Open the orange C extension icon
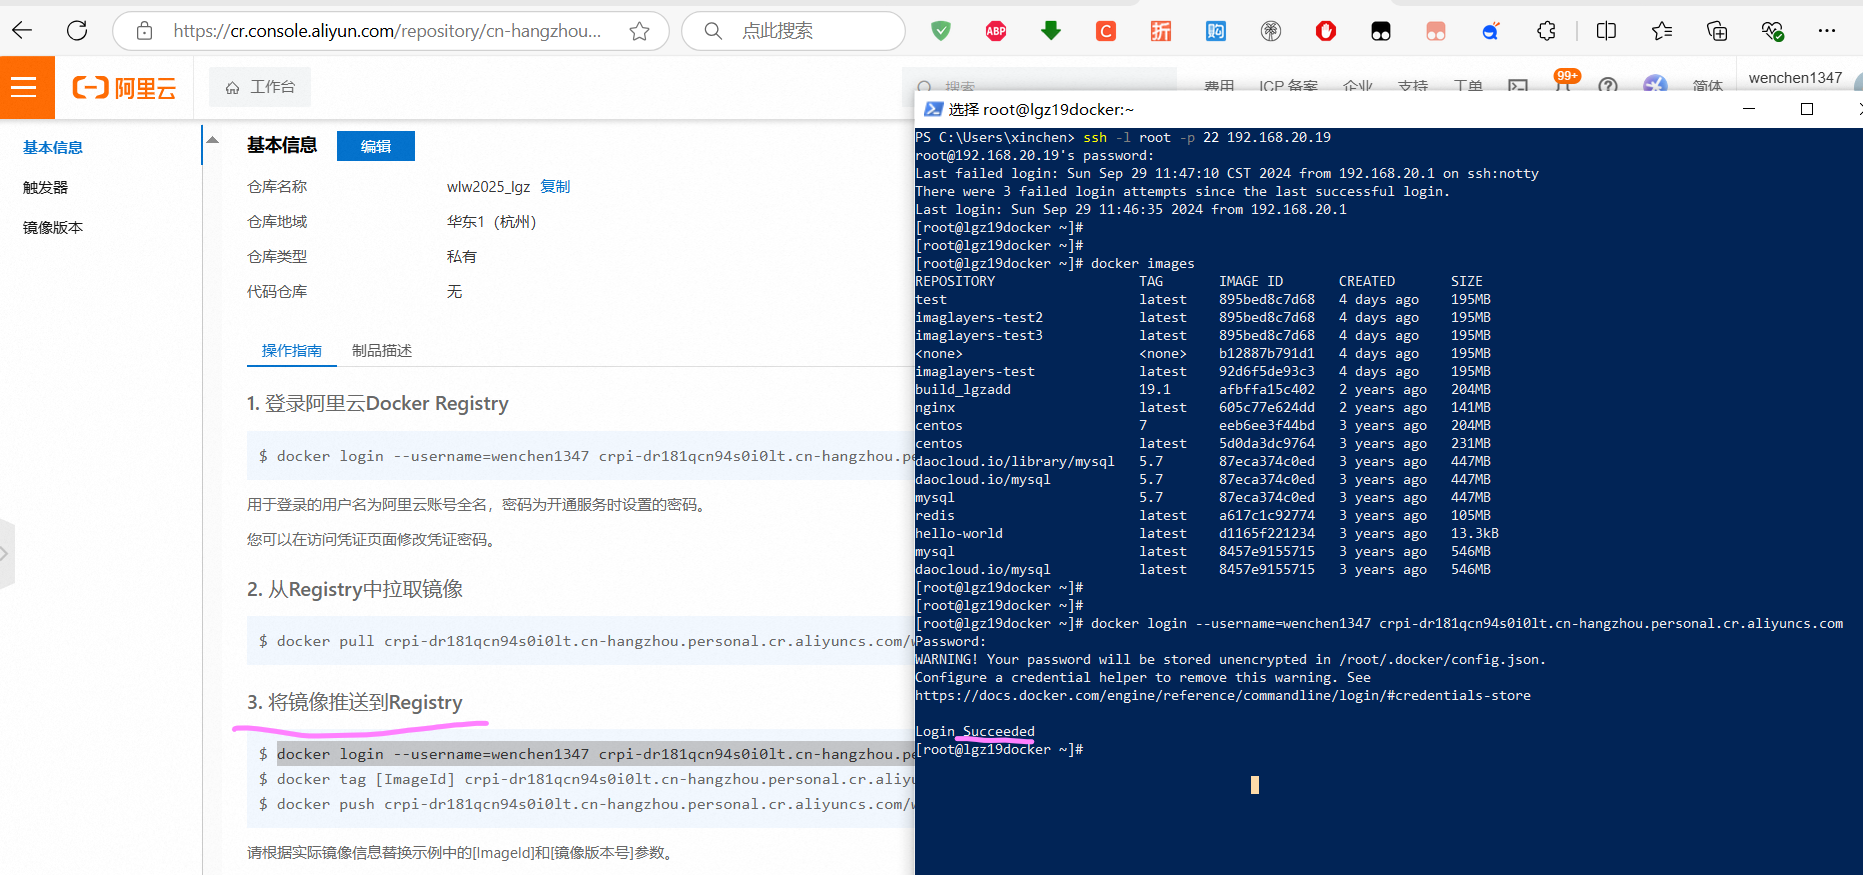Image resolution: width=1863 pixels, height=875 pixels. pos(1106,31)
